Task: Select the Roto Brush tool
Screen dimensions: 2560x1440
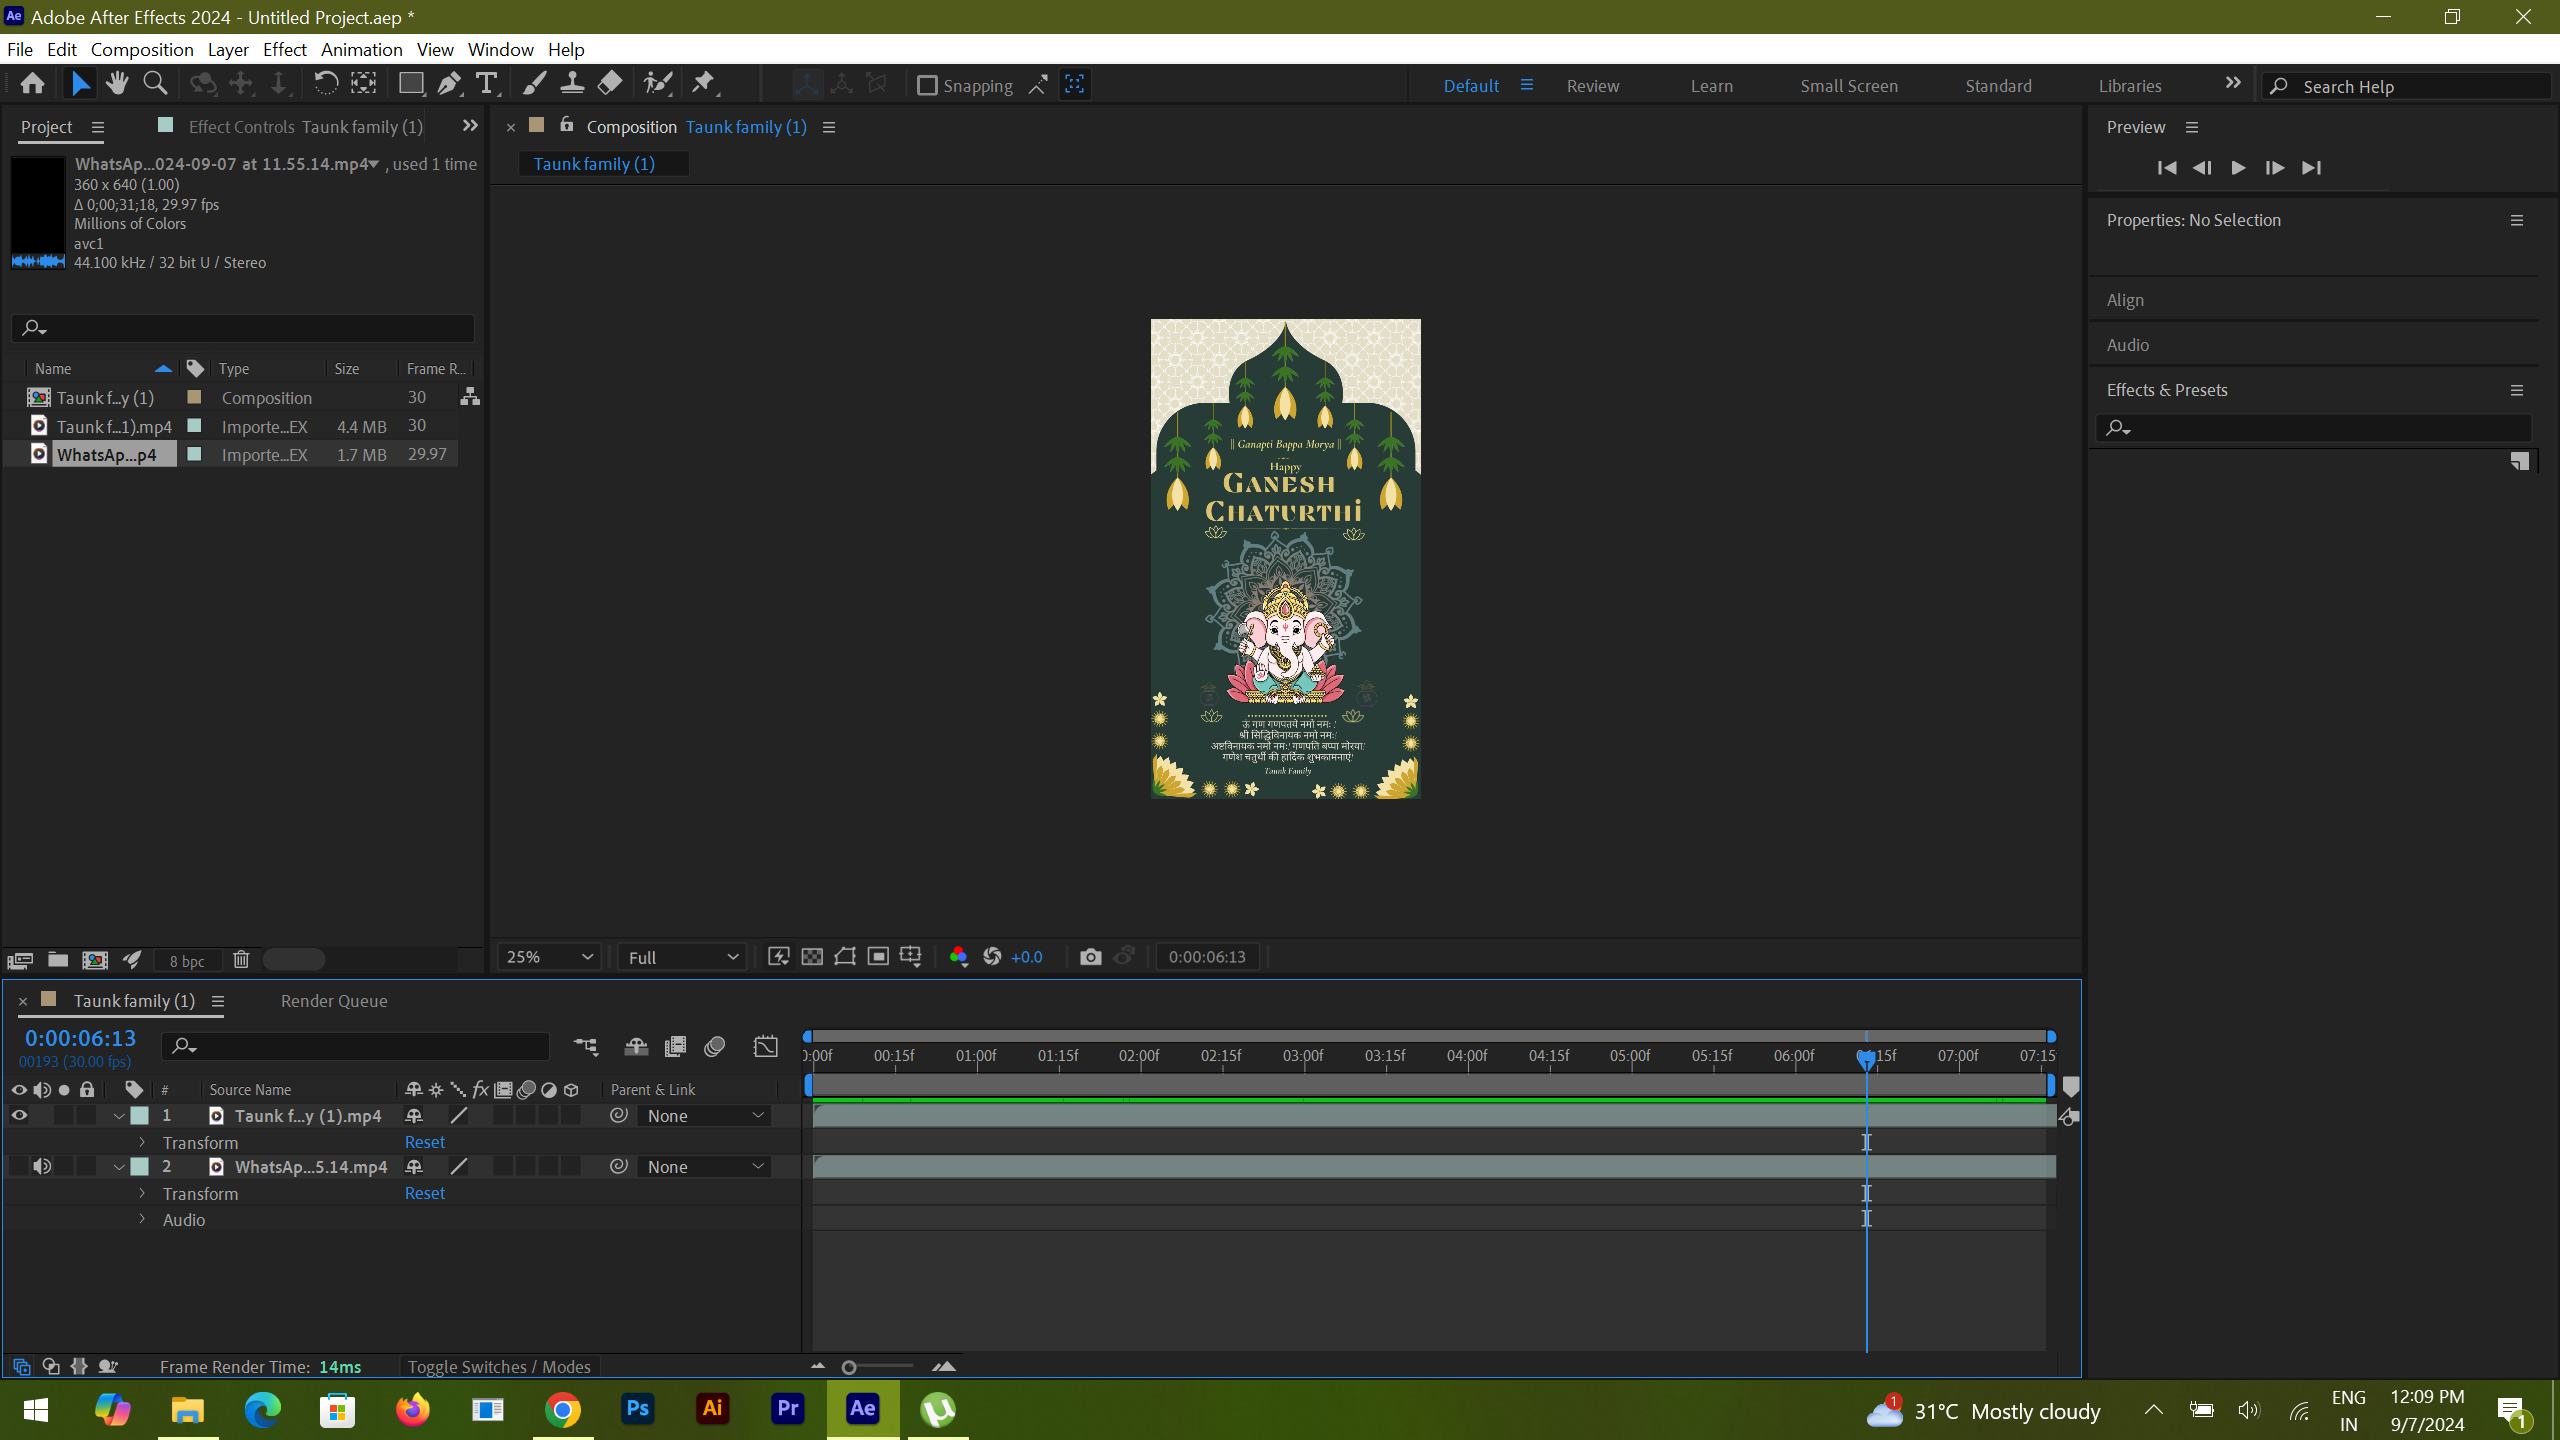Action: 657,84
